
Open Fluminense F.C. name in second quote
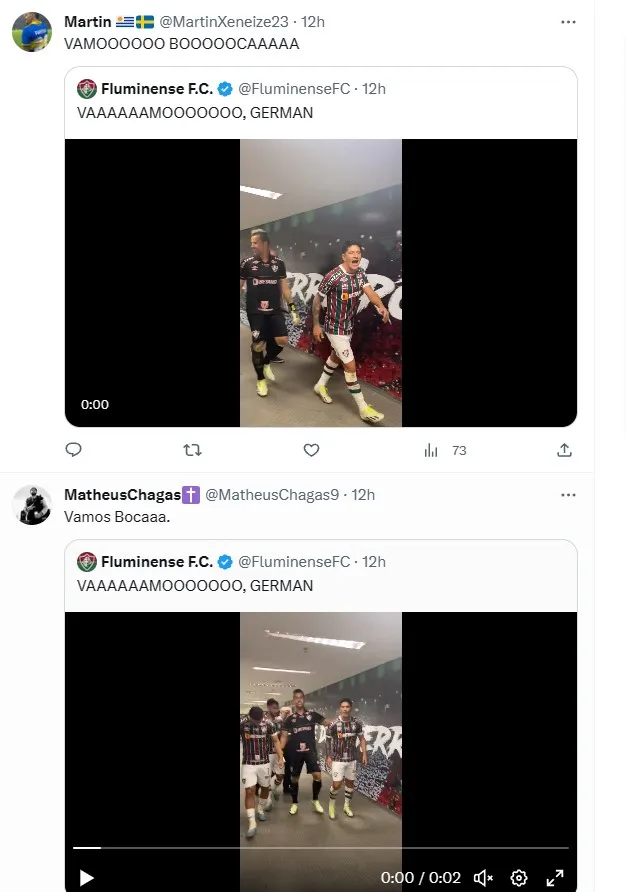156,562
